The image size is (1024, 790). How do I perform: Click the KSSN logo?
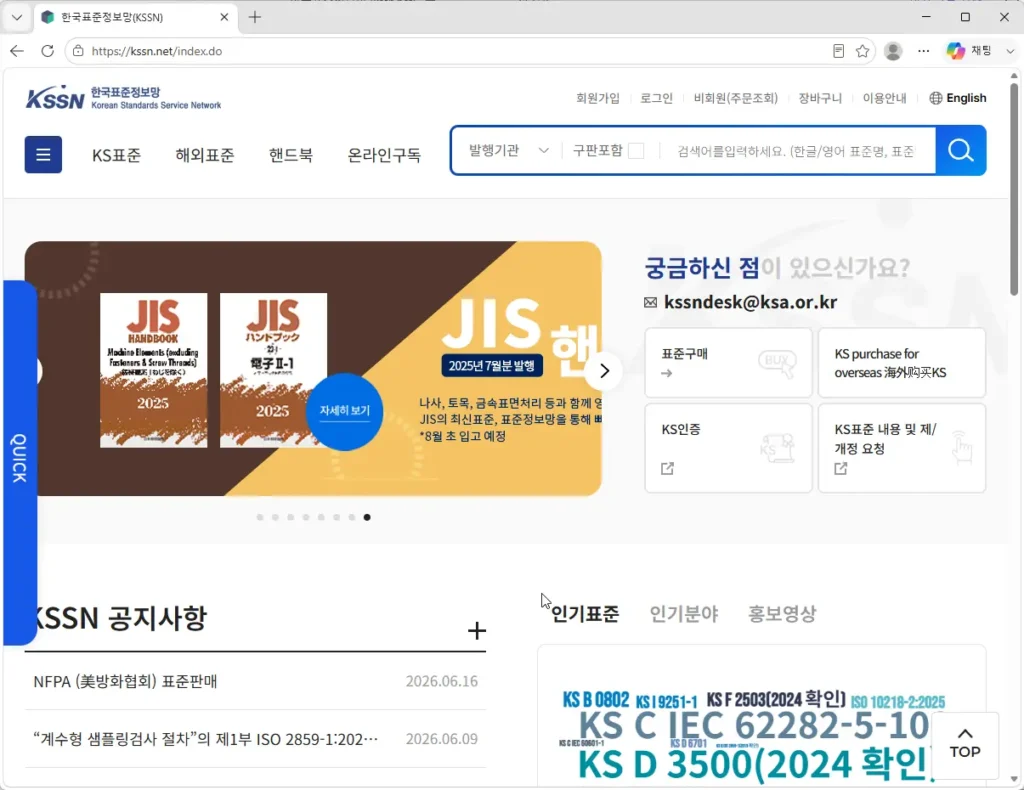[x=123, y=98]
